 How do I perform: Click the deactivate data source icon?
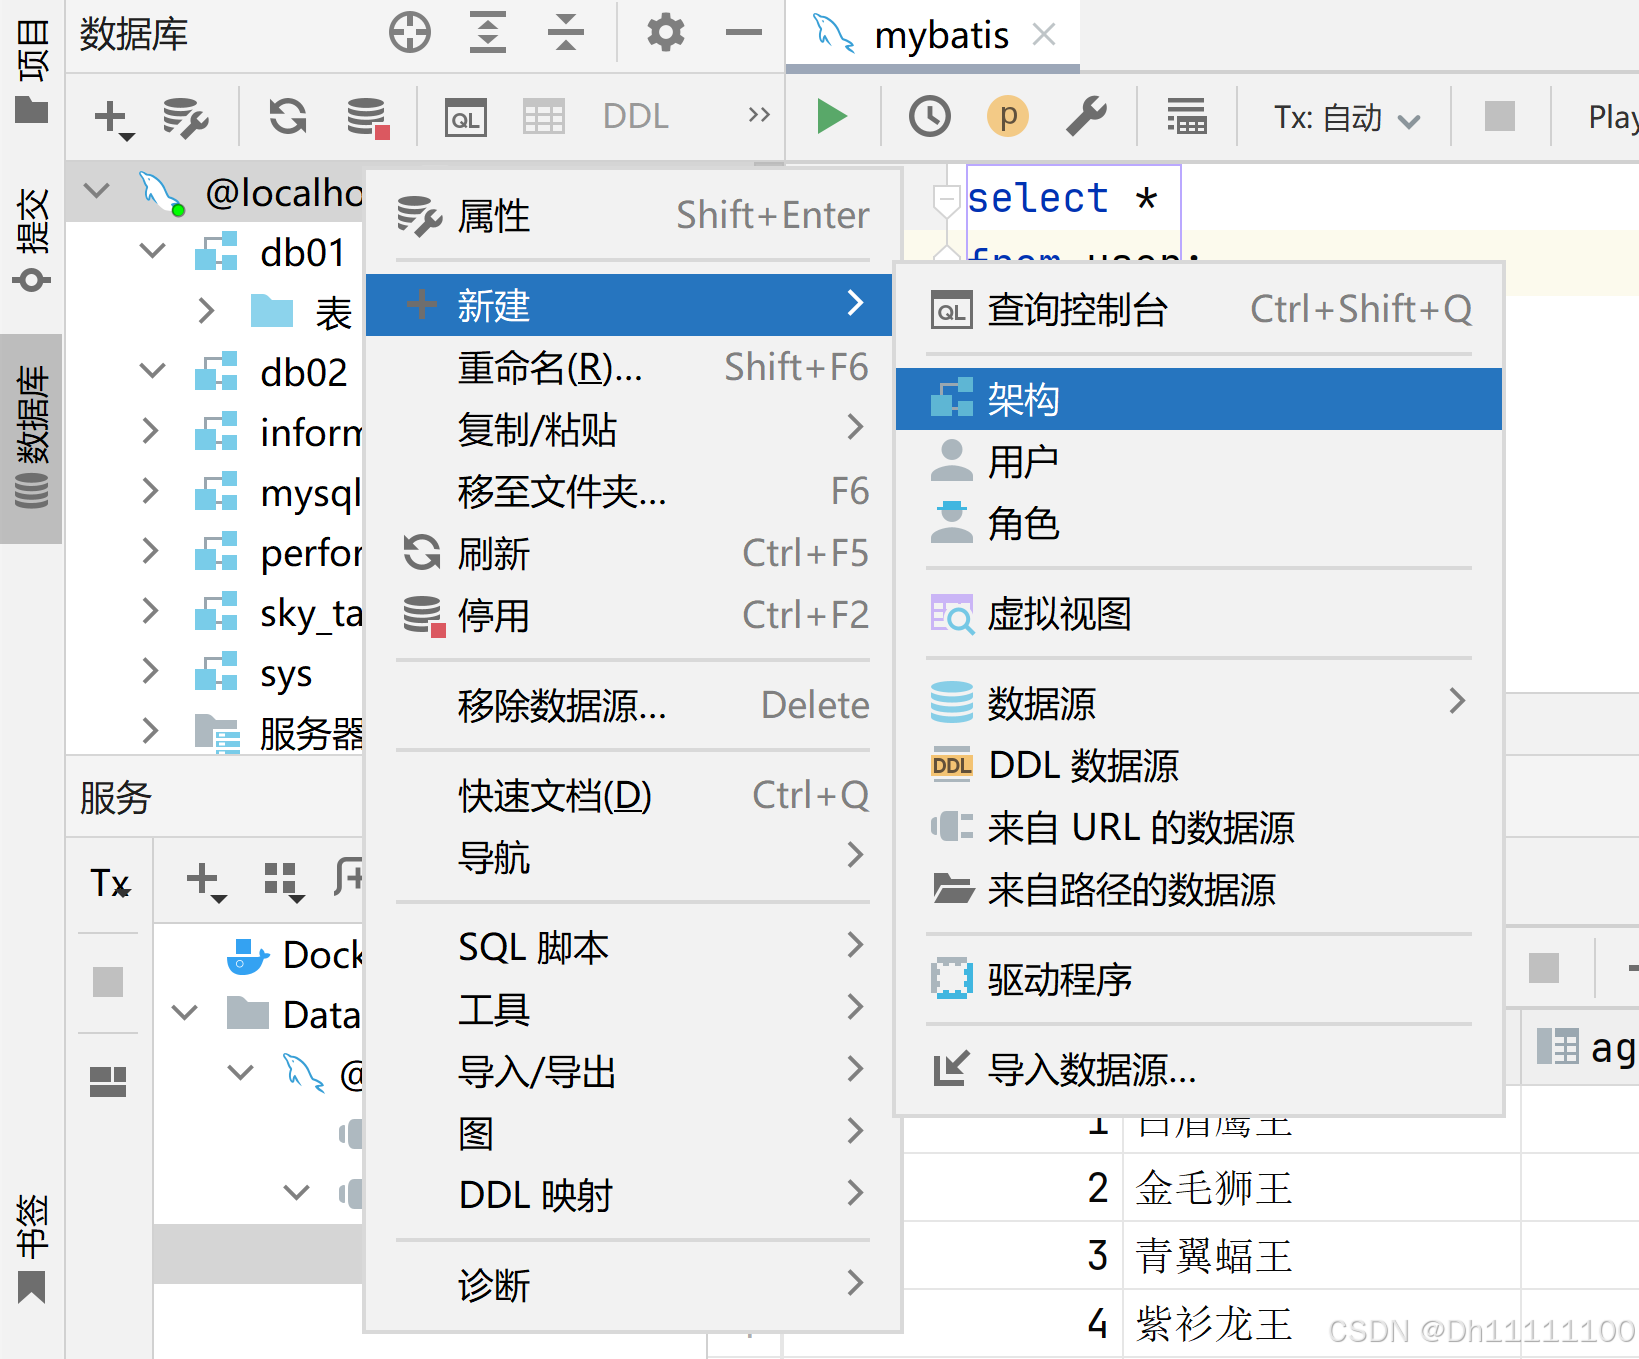coord(367,118)
